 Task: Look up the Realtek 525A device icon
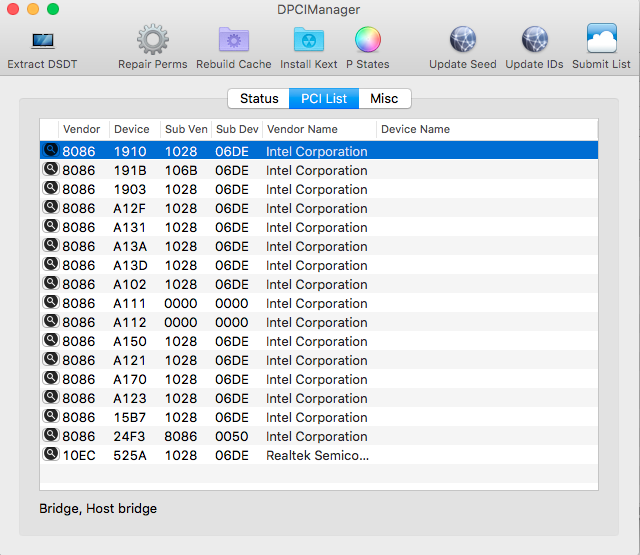click(x=50, y=455)
